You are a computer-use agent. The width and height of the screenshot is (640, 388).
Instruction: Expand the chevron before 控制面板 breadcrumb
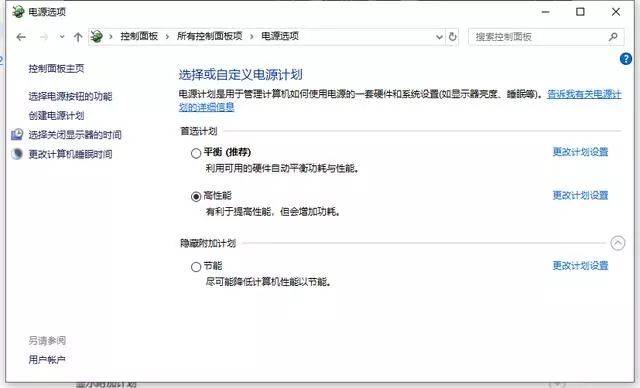click(x=111, y=37)
